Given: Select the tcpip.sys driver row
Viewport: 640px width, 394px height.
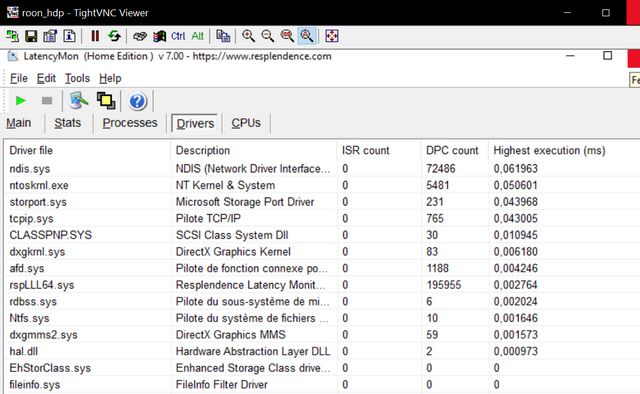Looking at the screenshot, I should pyautogui.click(x=322, y=218).
